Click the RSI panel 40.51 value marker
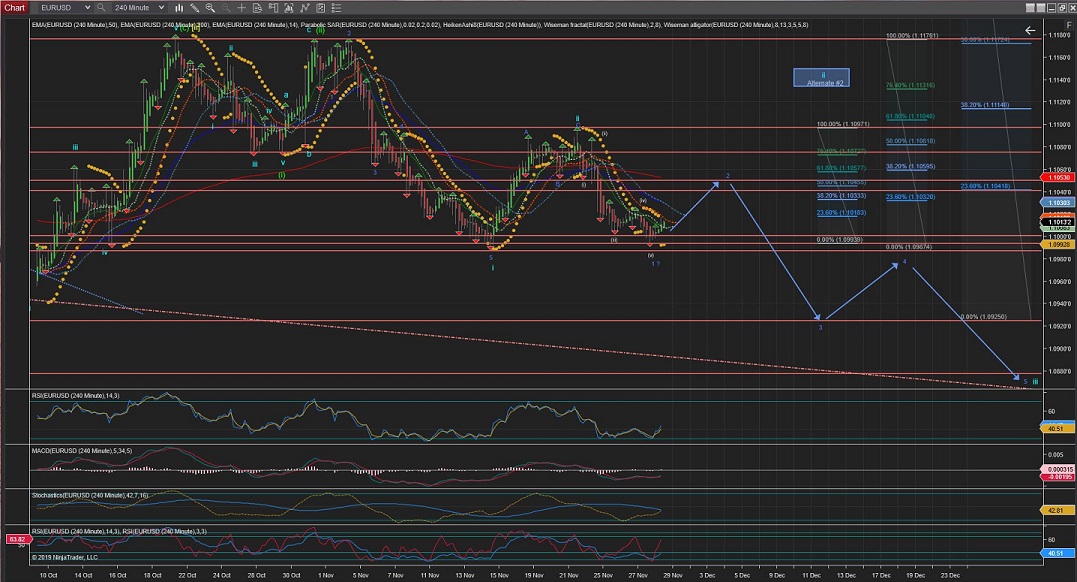The height and width of the screenshot is (582, 1077). coord(1055,428)
